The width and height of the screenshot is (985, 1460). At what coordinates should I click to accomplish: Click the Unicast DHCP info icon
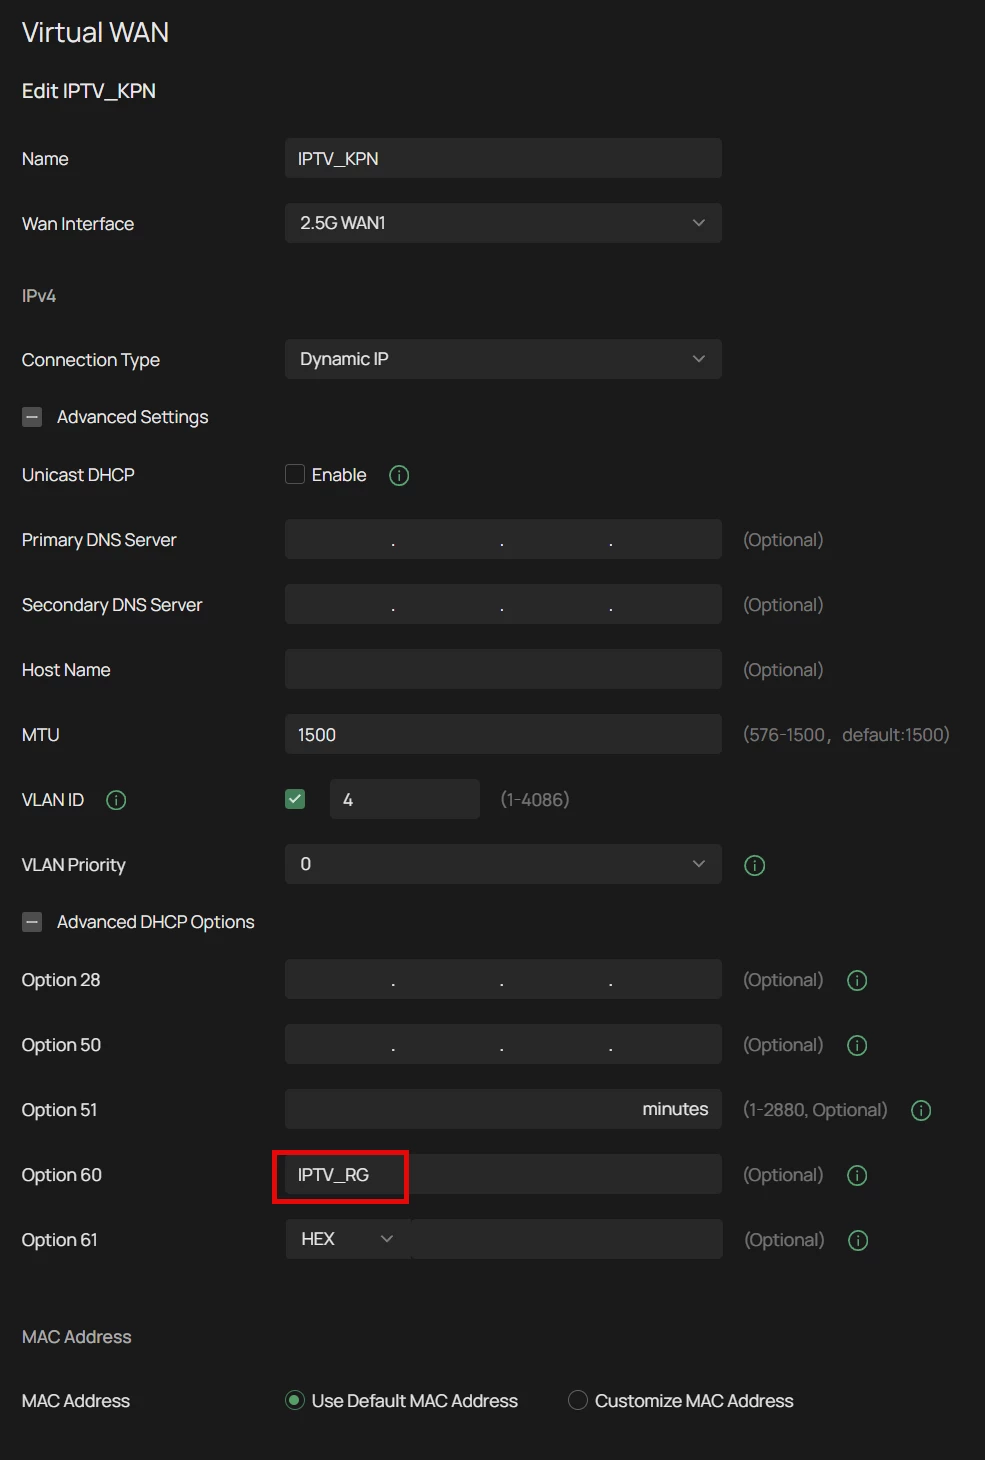399,476
